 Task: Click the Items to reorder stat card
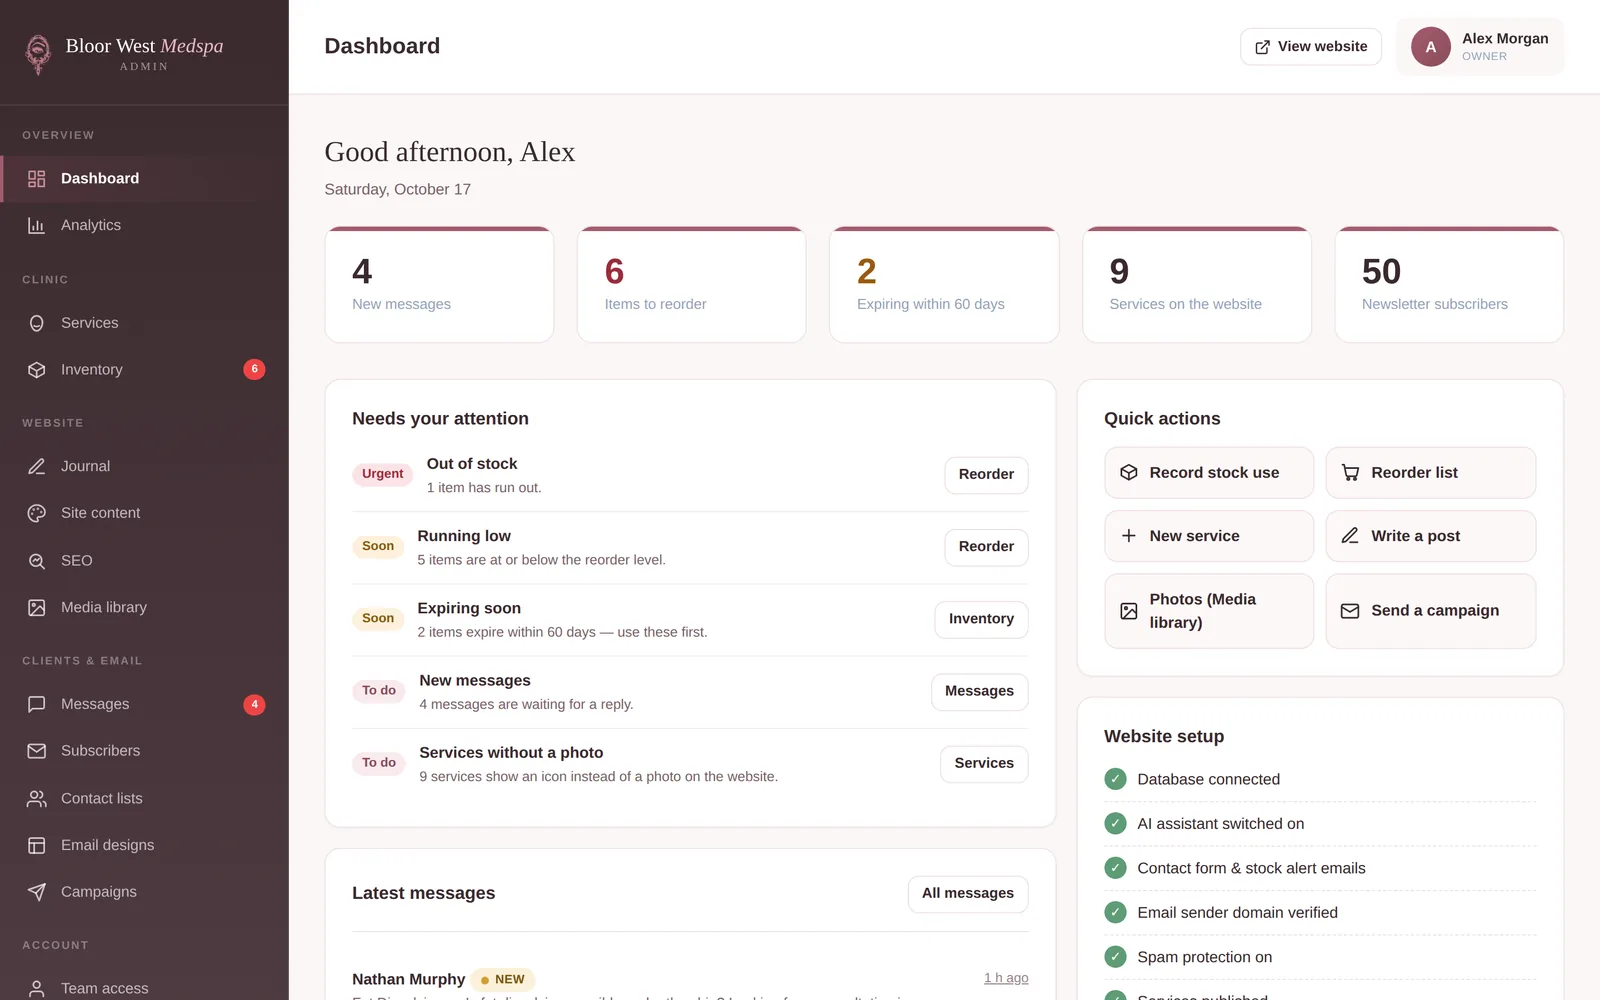click(x=691, y=285)
